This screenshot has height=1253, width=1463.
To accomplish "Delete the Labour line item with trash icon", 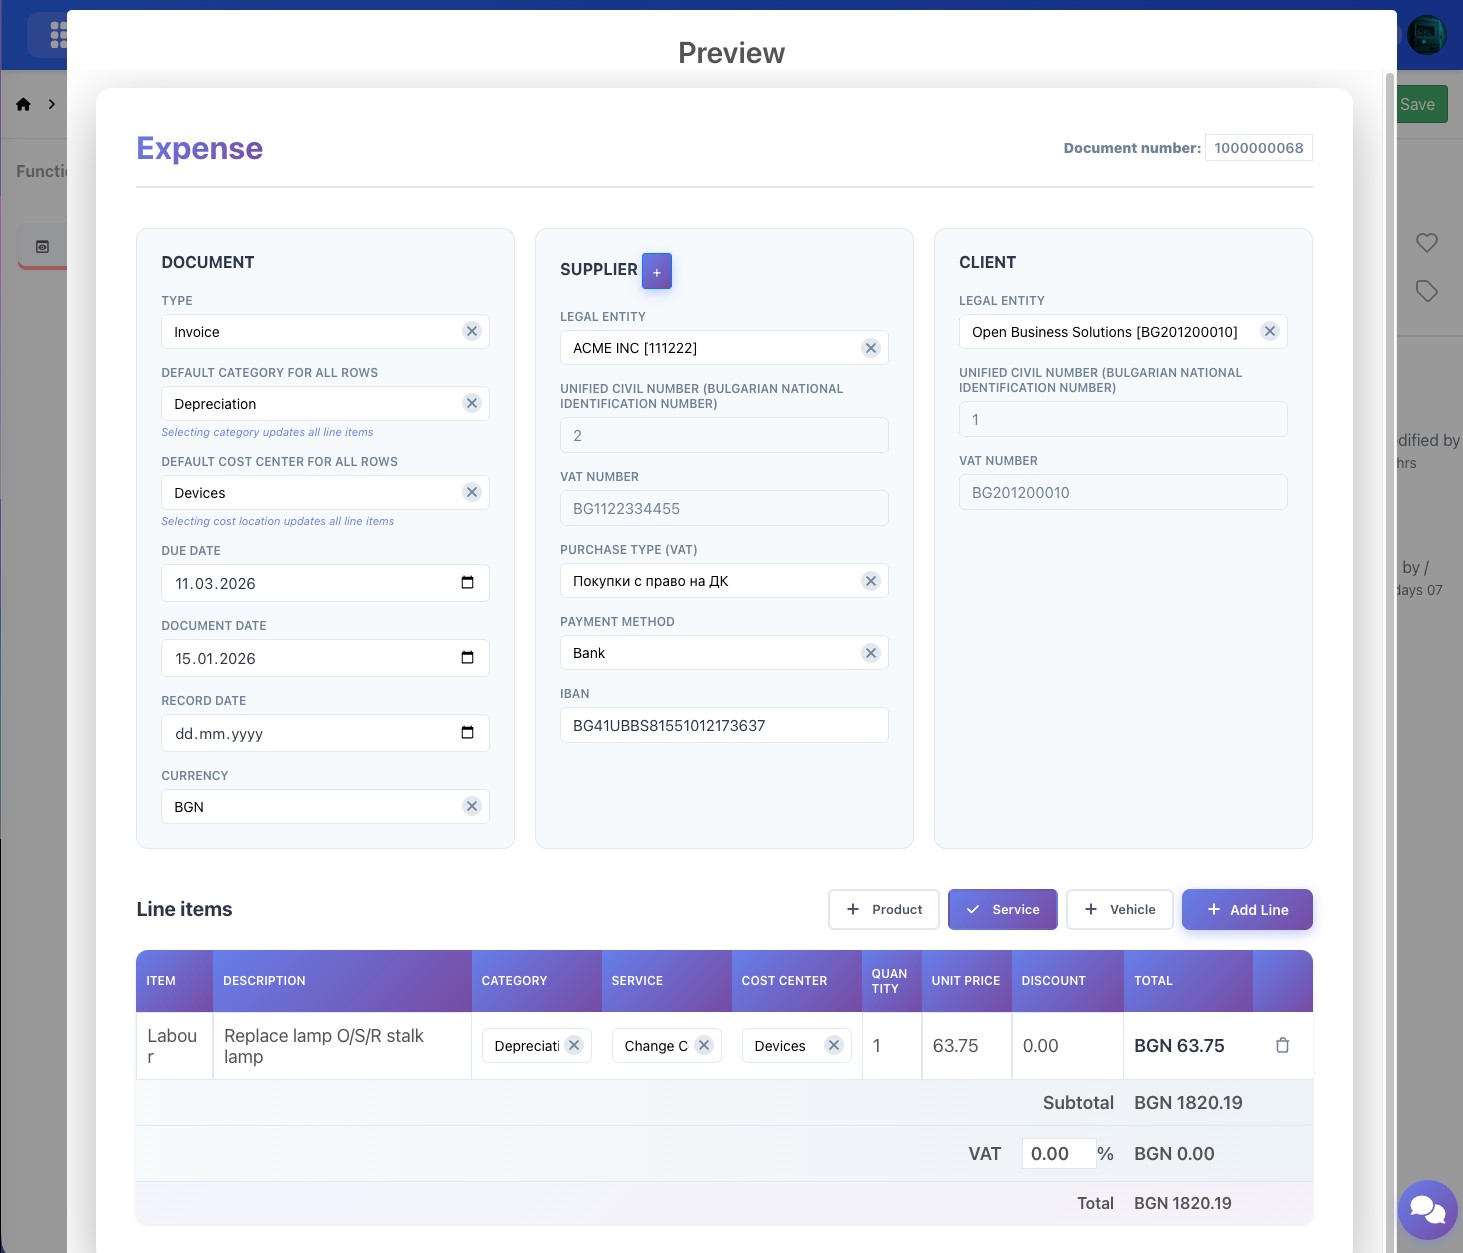I will coord(1283,1045).
